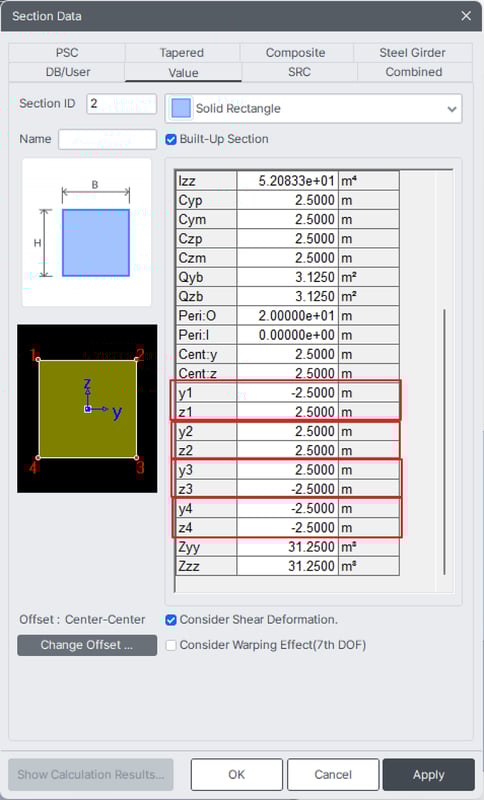Viewport: 484px width, 800px height.
Task: Select the z3 value cell
Action: 288,489
